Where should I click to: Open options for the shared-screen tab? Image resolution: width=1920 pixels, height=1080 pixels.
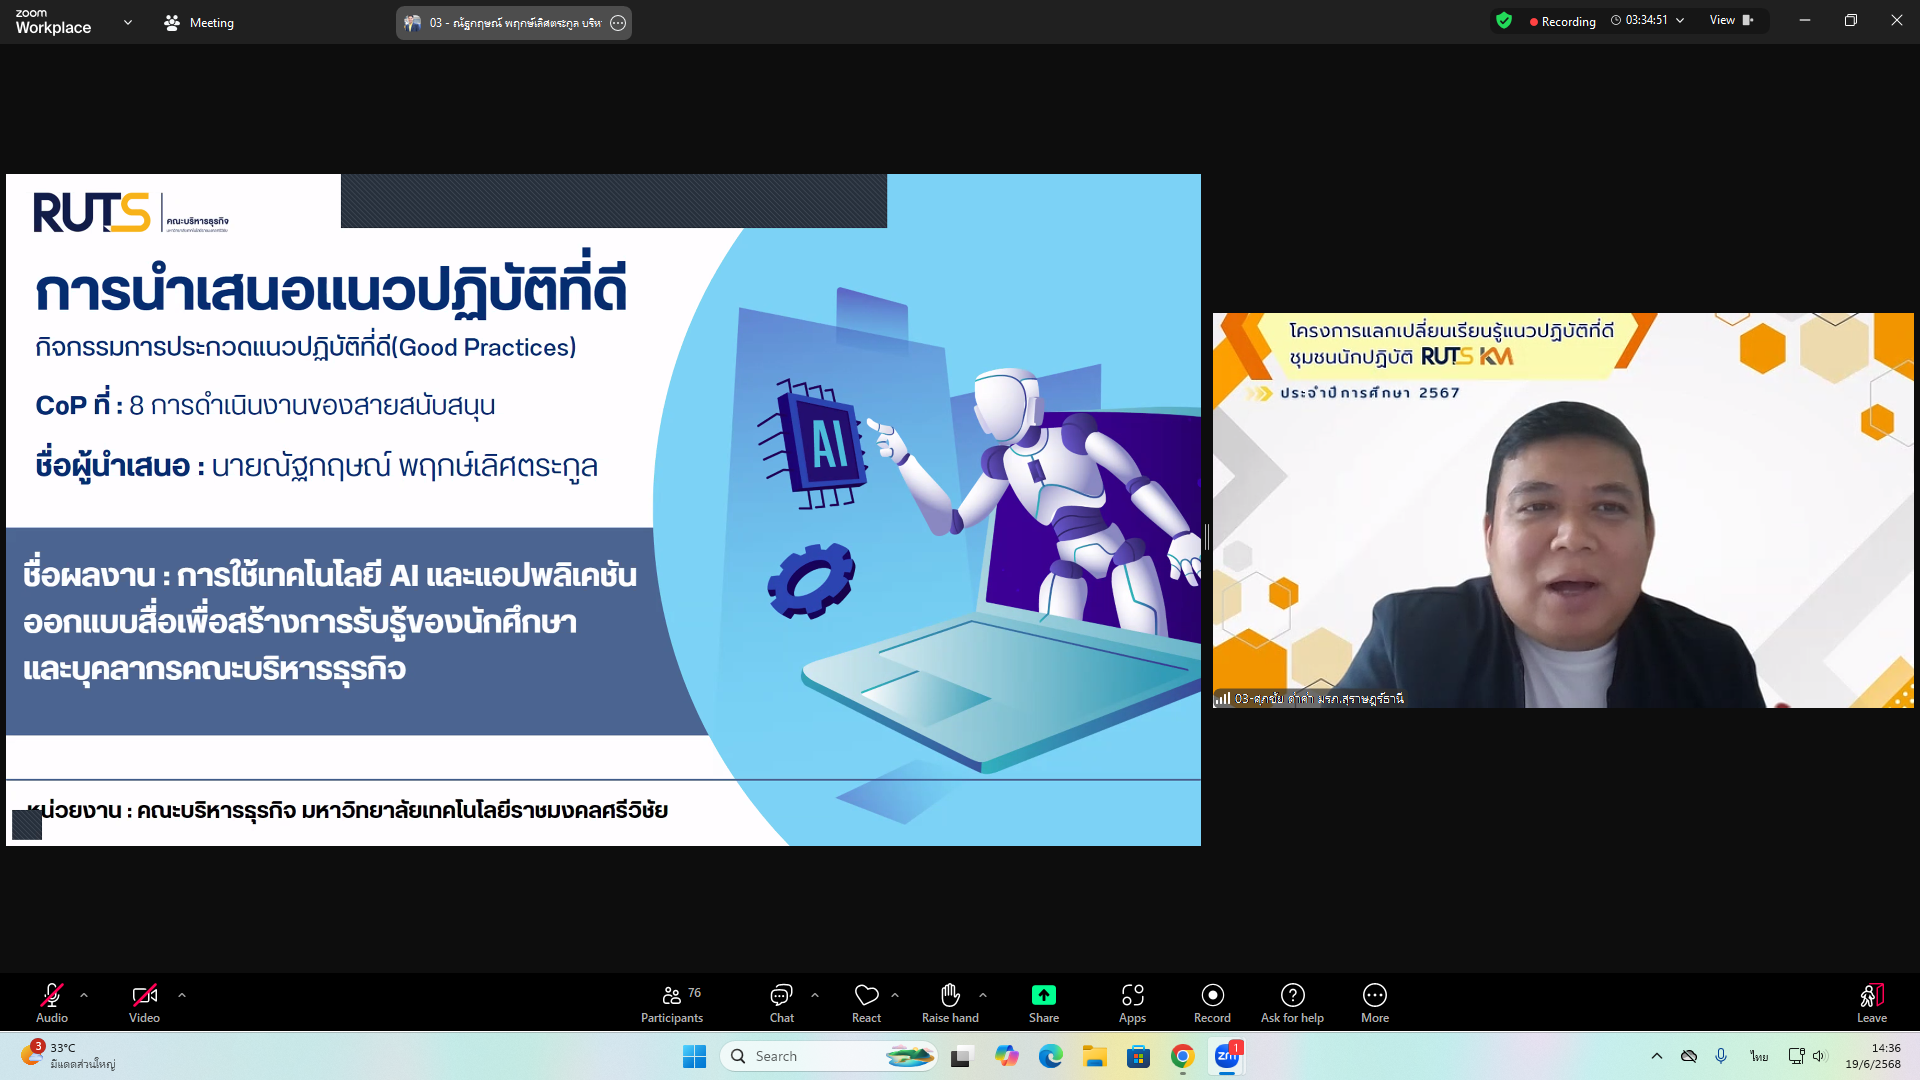618,23
